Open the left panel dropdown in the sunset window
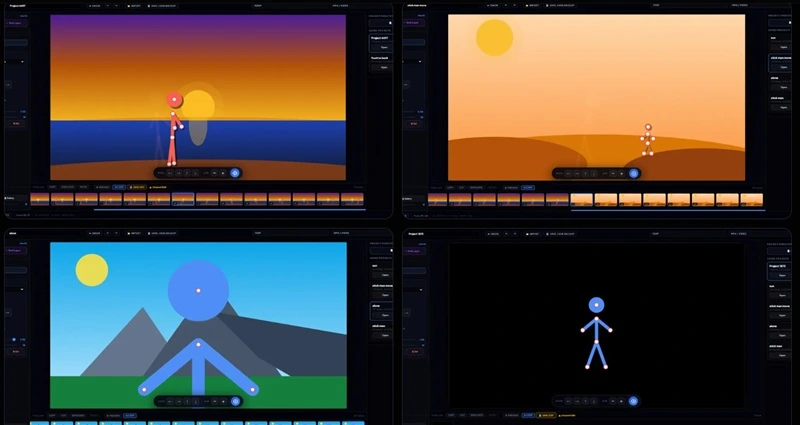This screenshot has width=800, height=425. click(x=15, y=62)
